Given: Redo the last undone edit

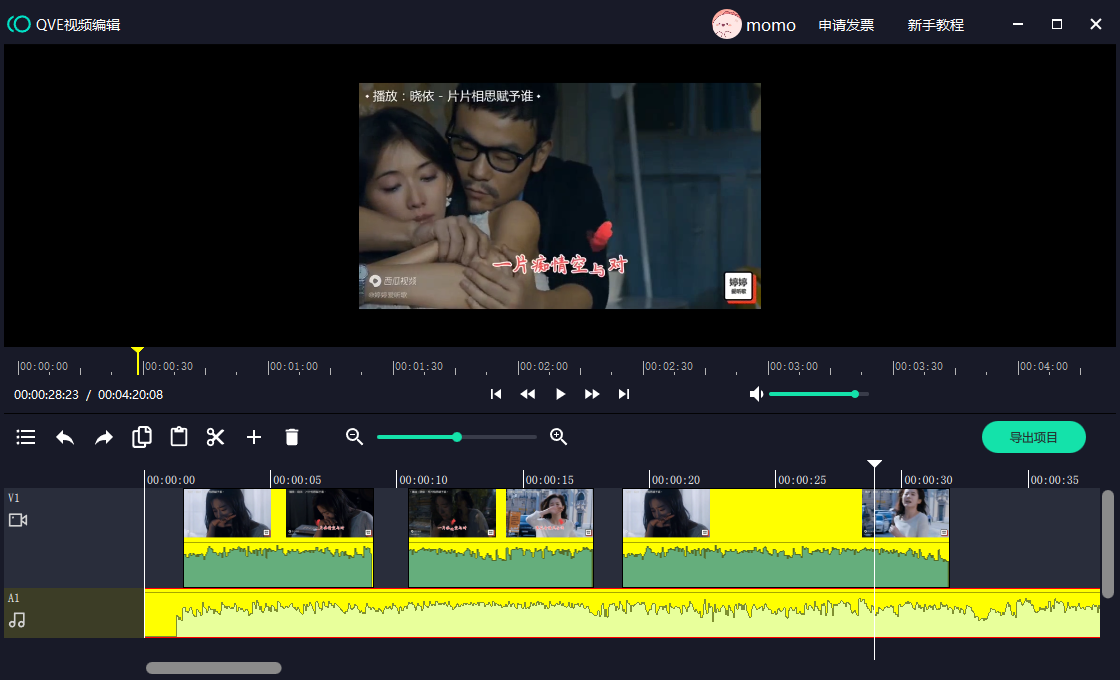Looking at the screenshot, I should pos(104,437).
